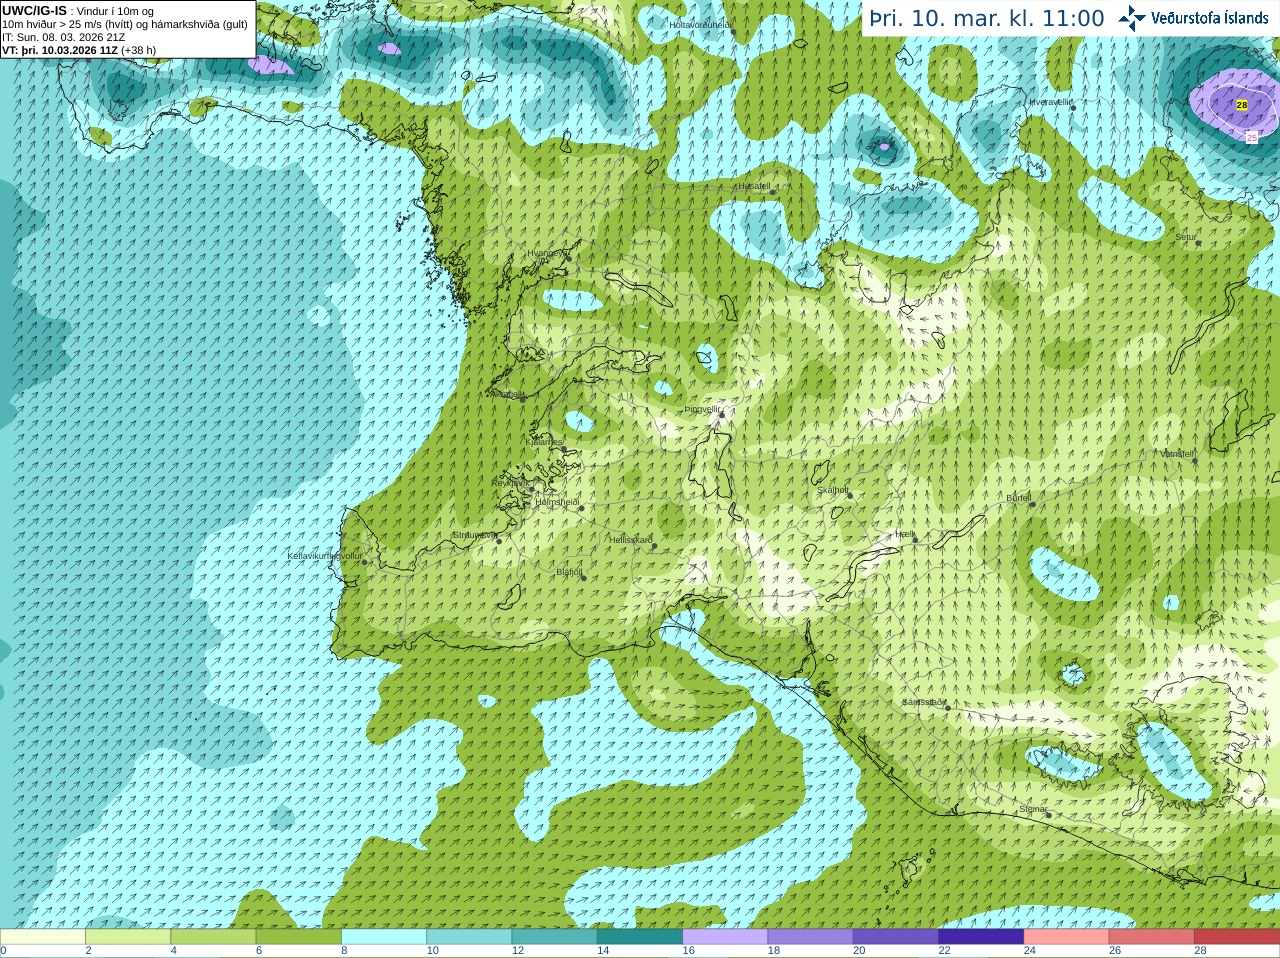Select the 6–8 m/s dark green legend swatch

[298, 937]
